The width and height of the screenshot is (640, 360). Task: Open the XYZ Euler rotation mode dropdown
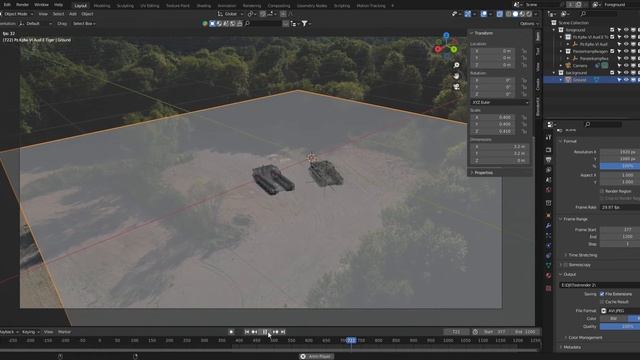pos(500,102)
